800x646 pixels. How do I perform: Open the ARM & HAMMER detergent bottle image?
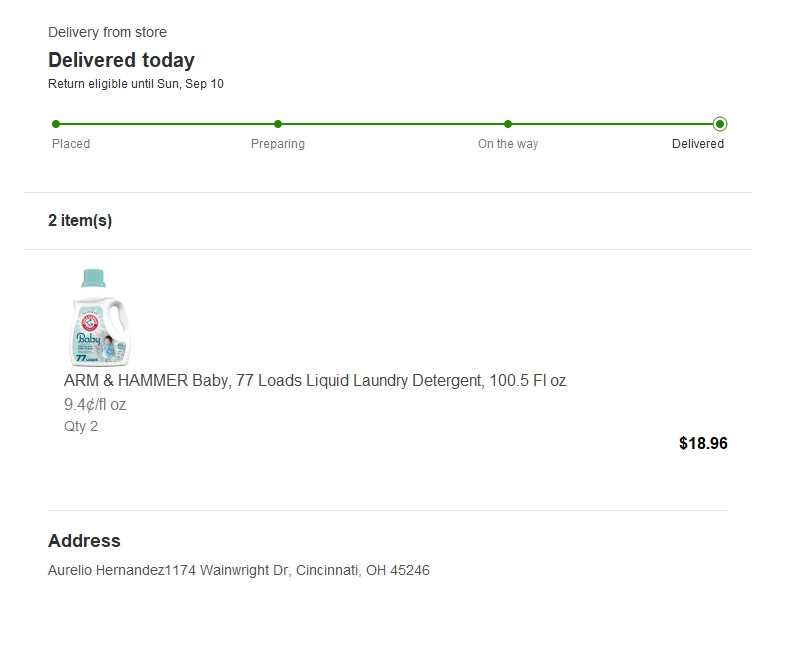point(99,316)
